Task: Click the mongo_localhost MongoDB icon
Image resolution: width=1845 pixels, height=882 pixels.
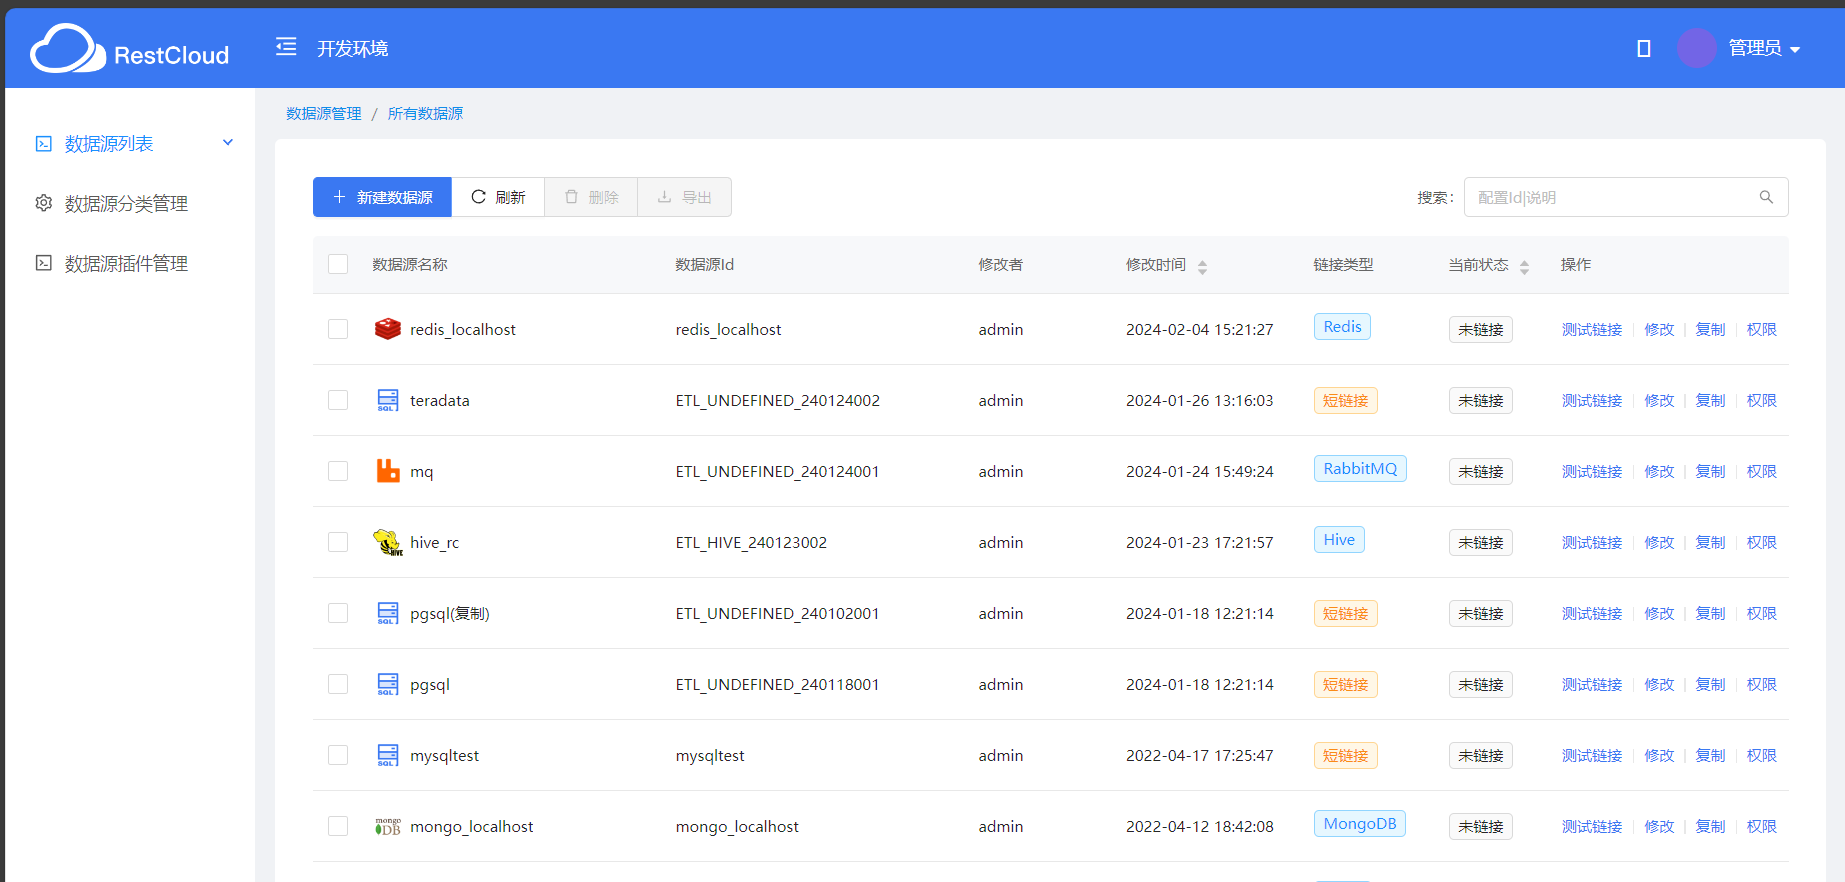Action: (x=388, y=826)
